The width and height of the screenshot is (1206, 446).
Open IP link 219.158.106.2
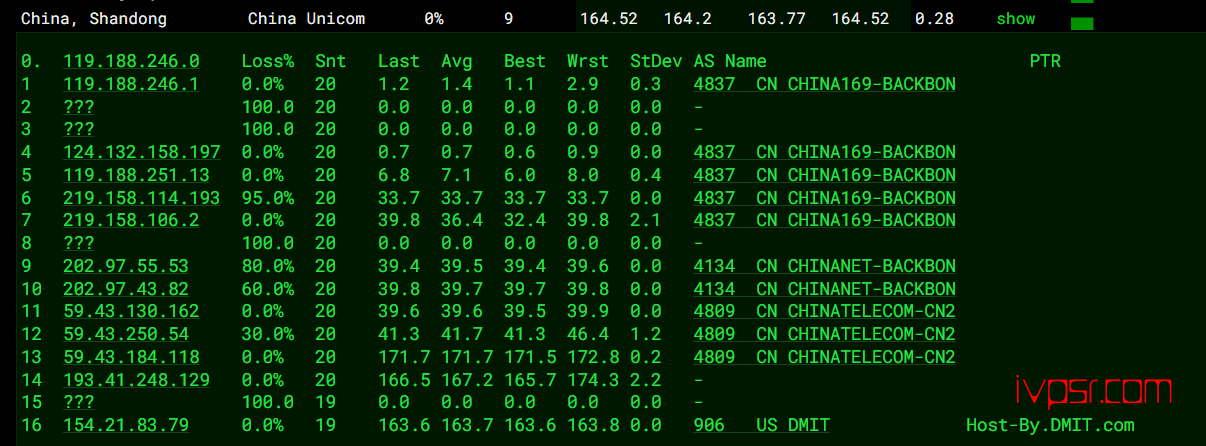pyautogui.click(x=131, y=220)
